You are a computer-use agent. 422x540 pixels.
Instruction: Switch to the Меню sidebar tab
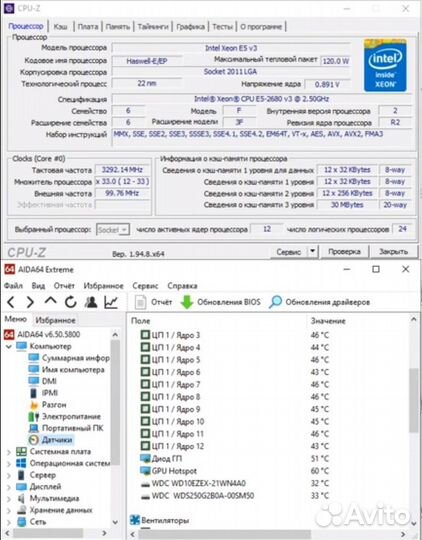[x=16, y=319]
